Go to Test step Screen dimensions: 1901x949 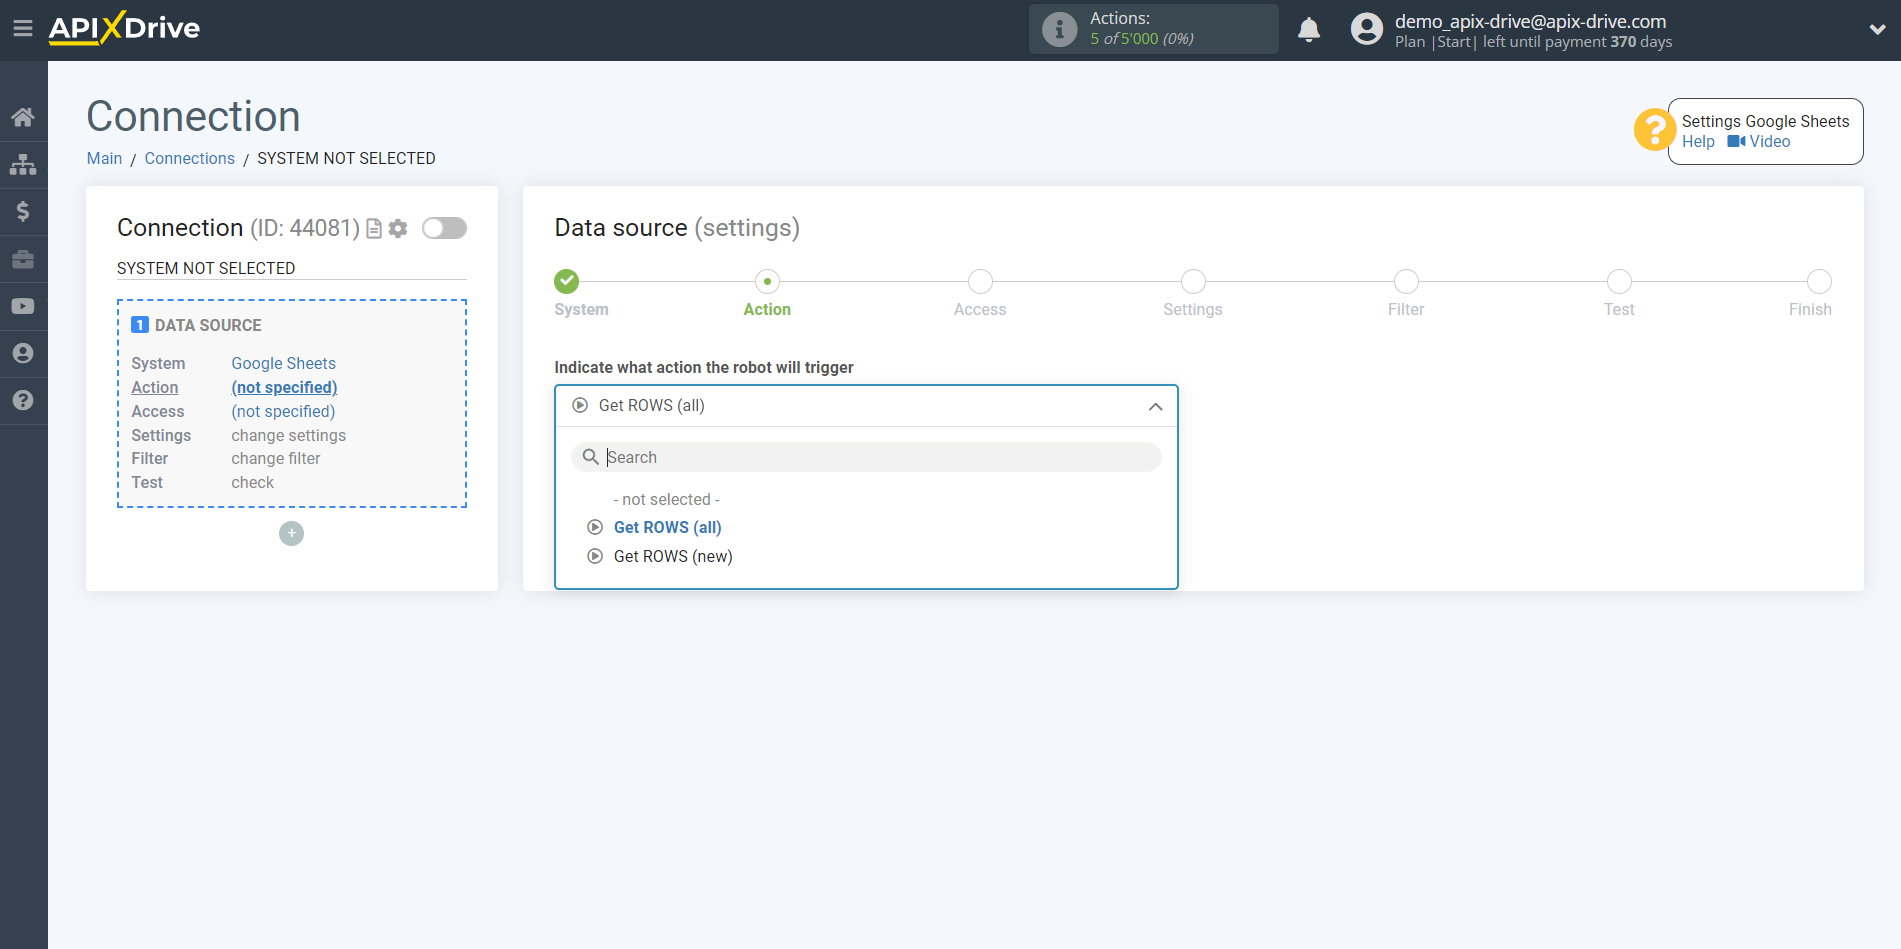(1619, 282)
